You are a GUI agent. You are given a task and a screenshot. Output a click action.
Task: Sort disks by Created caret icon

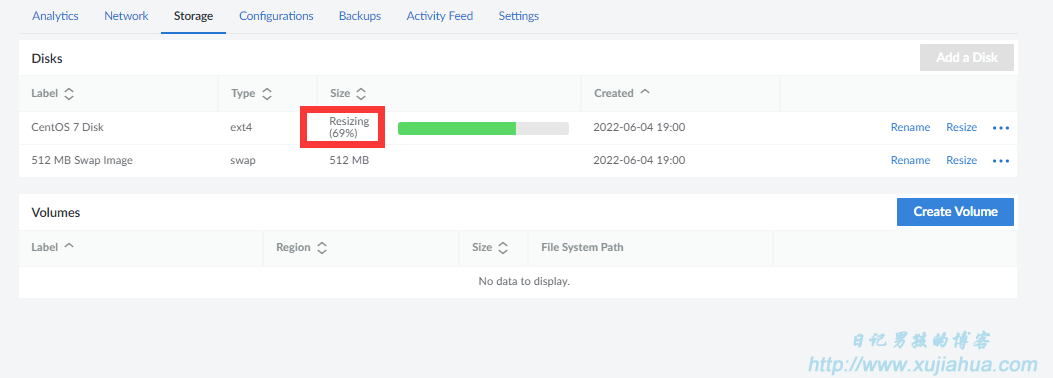[x=645, y=92]
